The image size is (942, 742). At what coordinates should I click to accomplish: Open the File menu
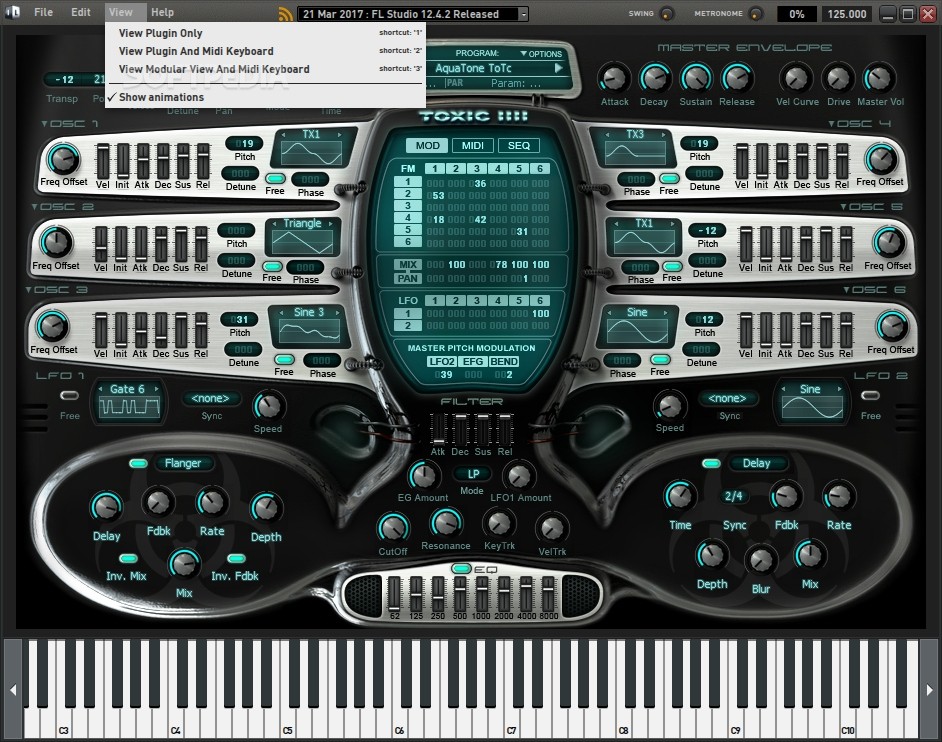point(43,12)
